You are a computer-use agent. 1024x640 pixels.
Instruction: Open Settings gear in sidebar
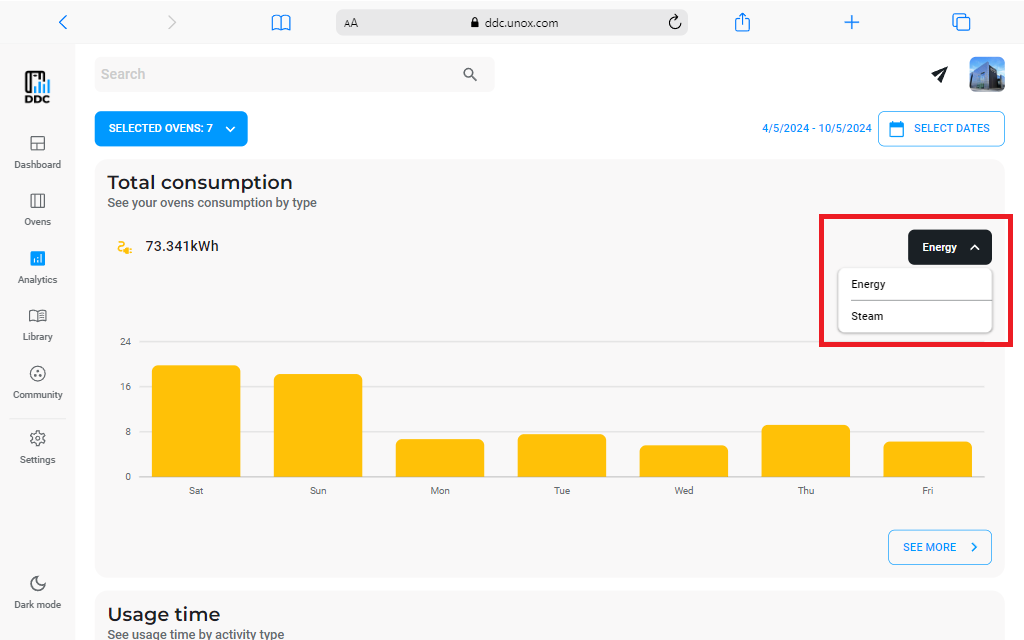pos(37,439)
